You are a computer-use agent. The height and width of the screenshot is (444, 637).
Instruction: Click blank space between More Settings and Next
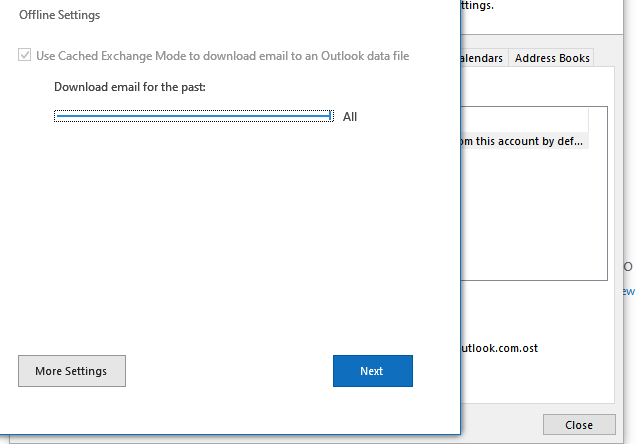(x=228, y=371)
